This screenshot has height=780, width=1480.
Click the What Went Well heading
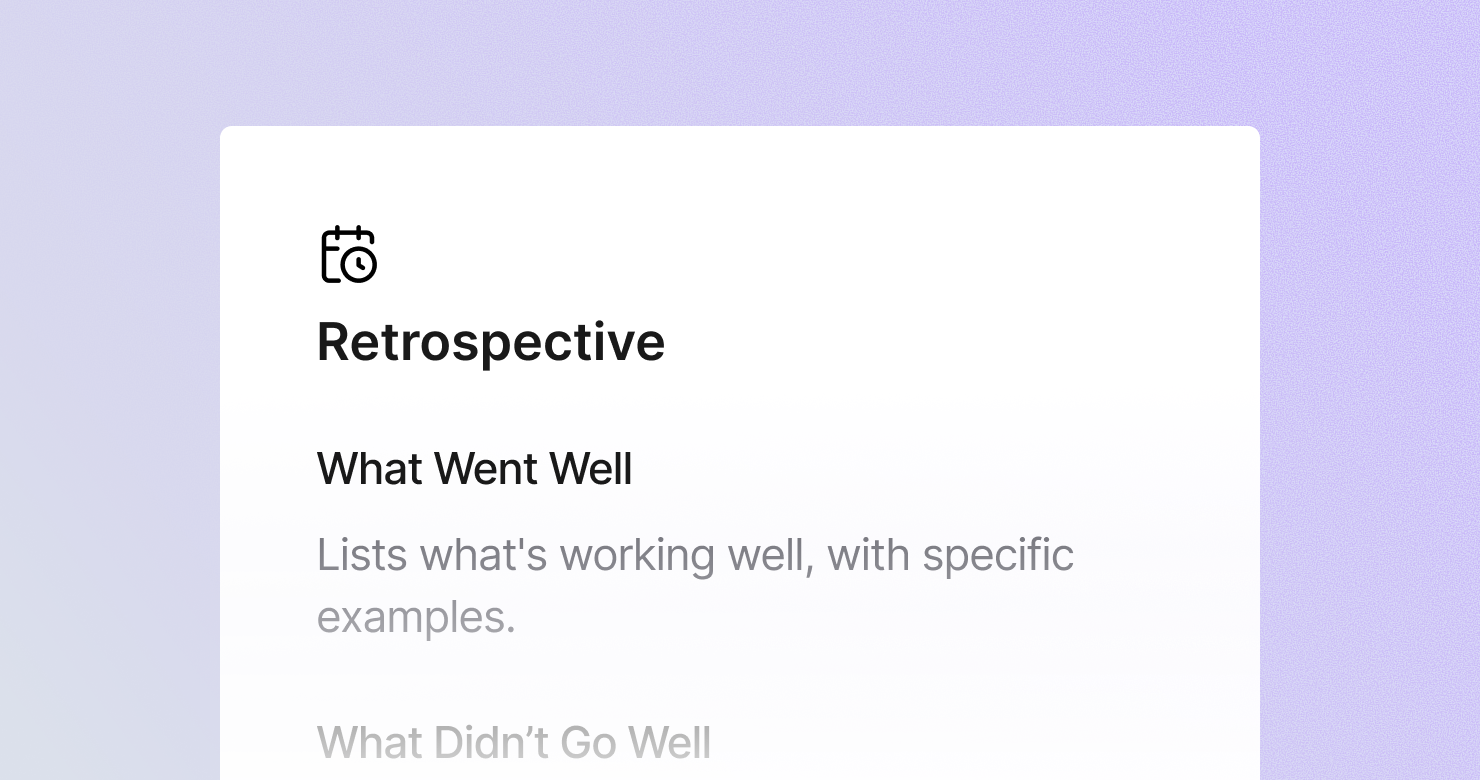coord(475,469)
